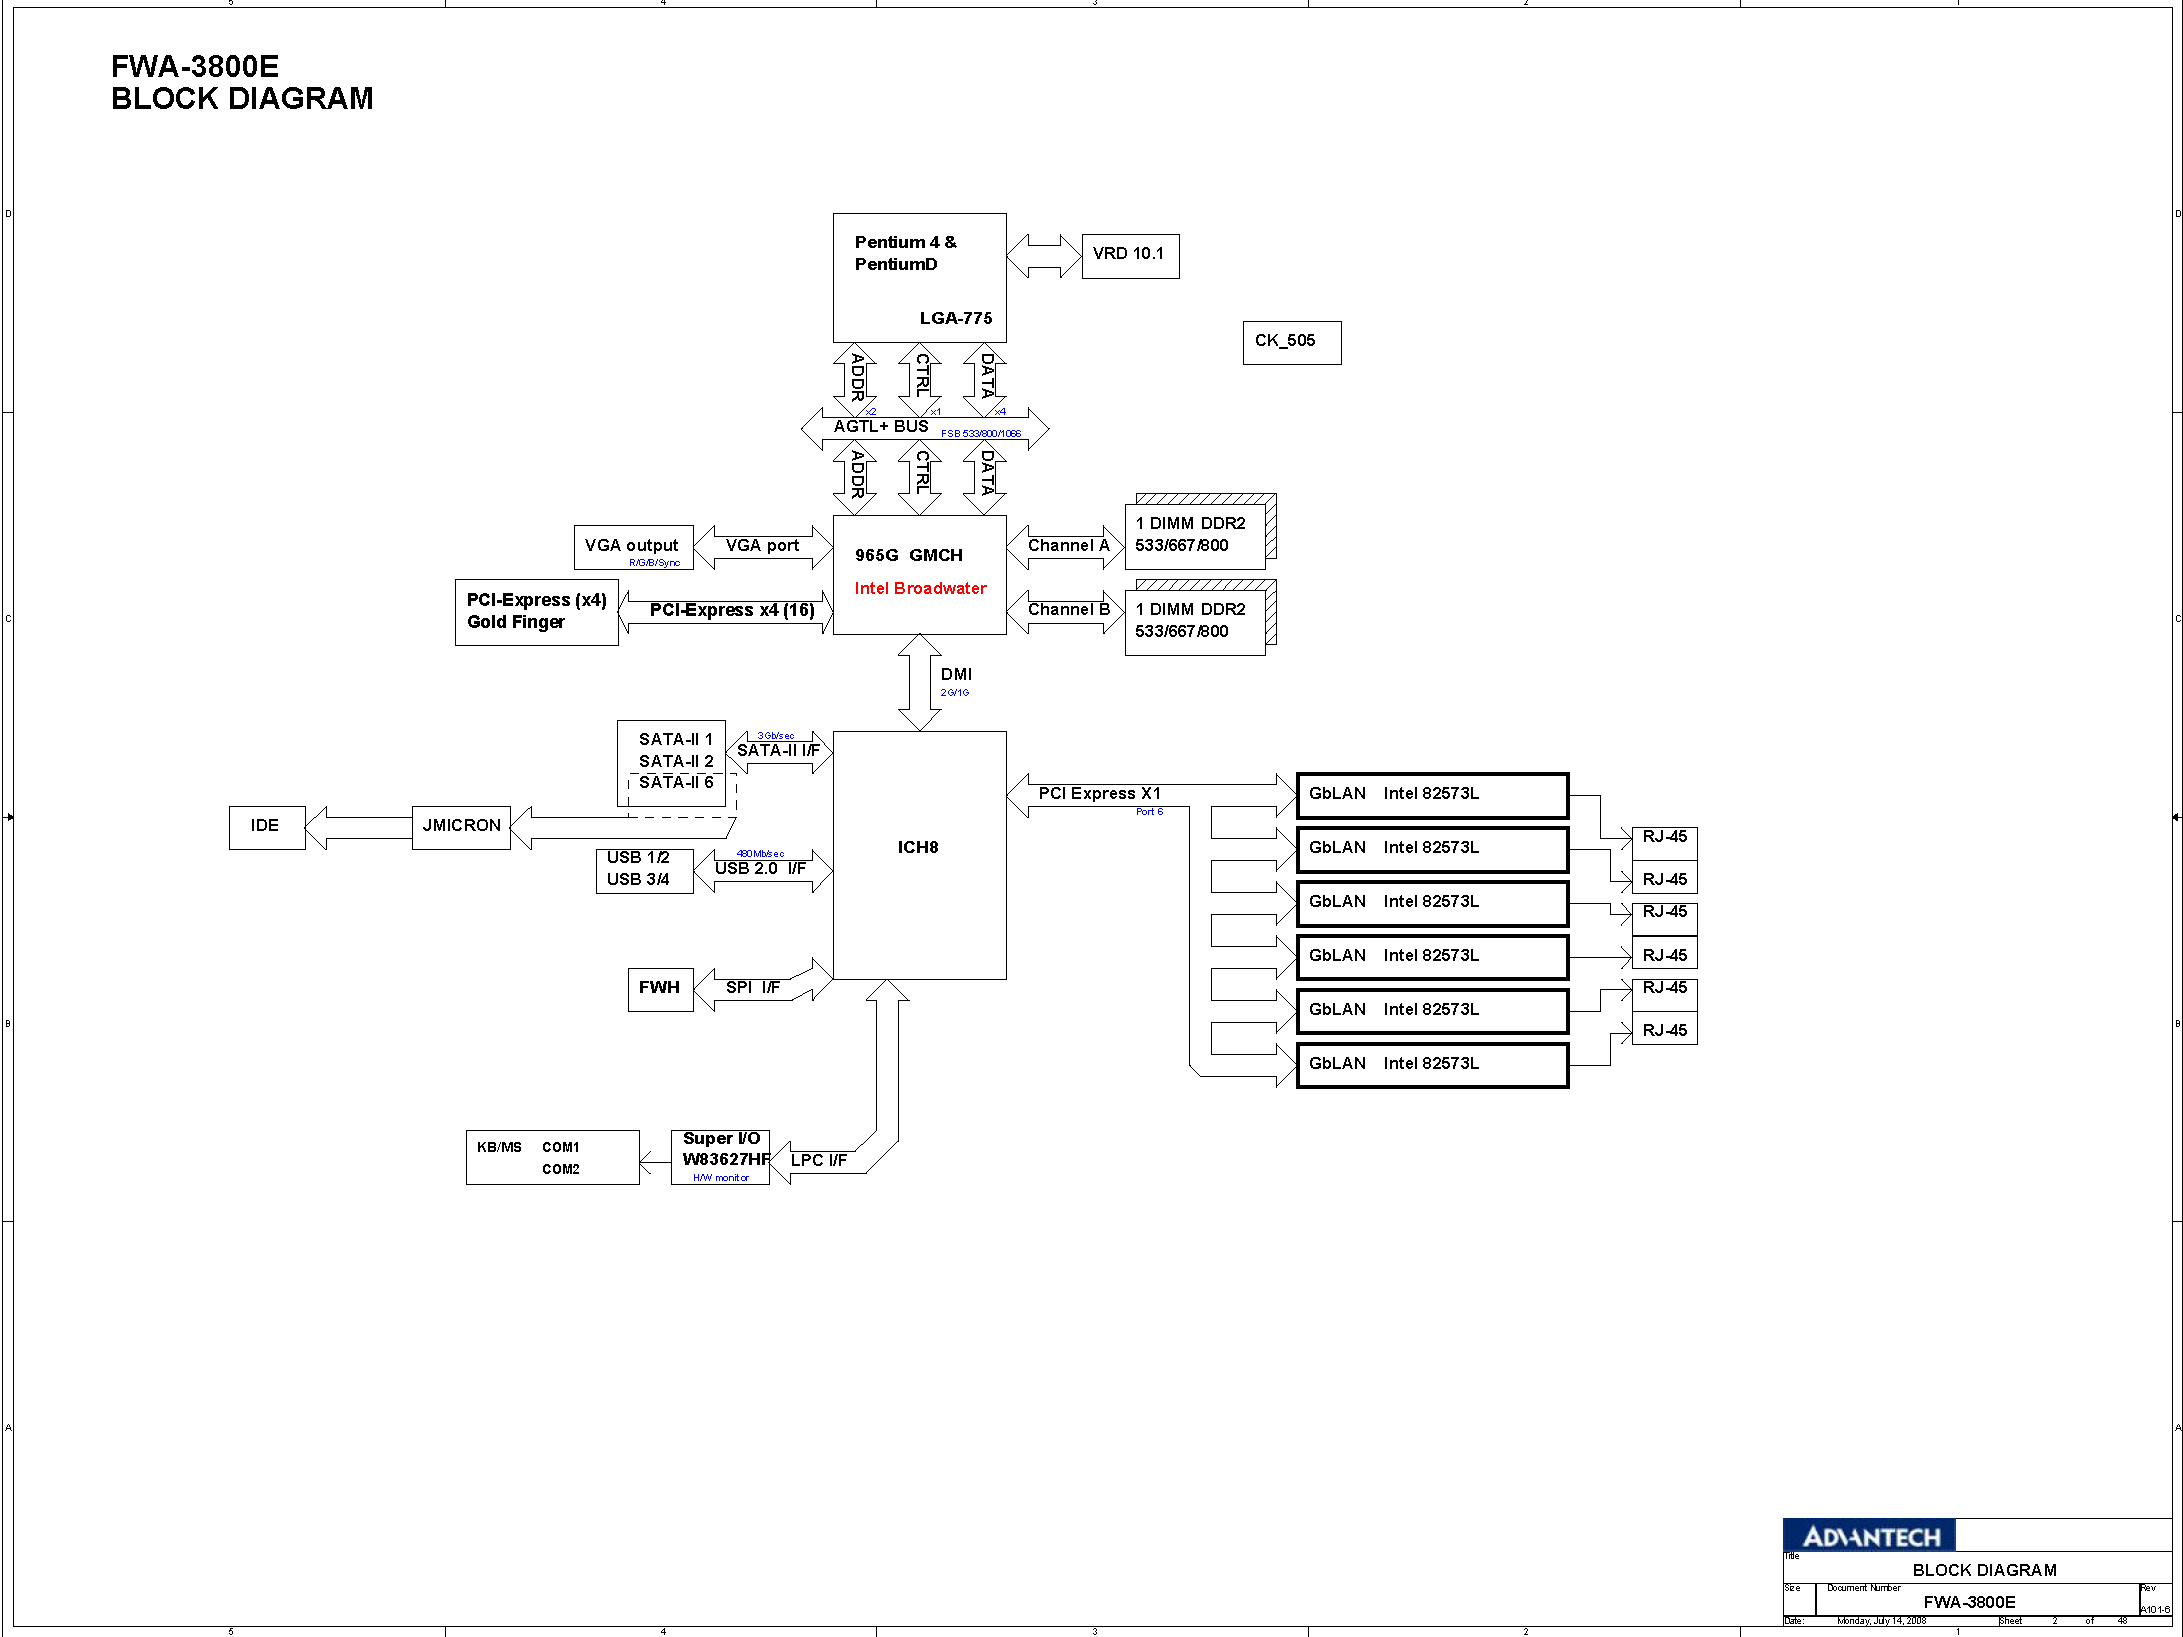
Task: Select the VRD 10.1 block
Action: pos(1130,256)
